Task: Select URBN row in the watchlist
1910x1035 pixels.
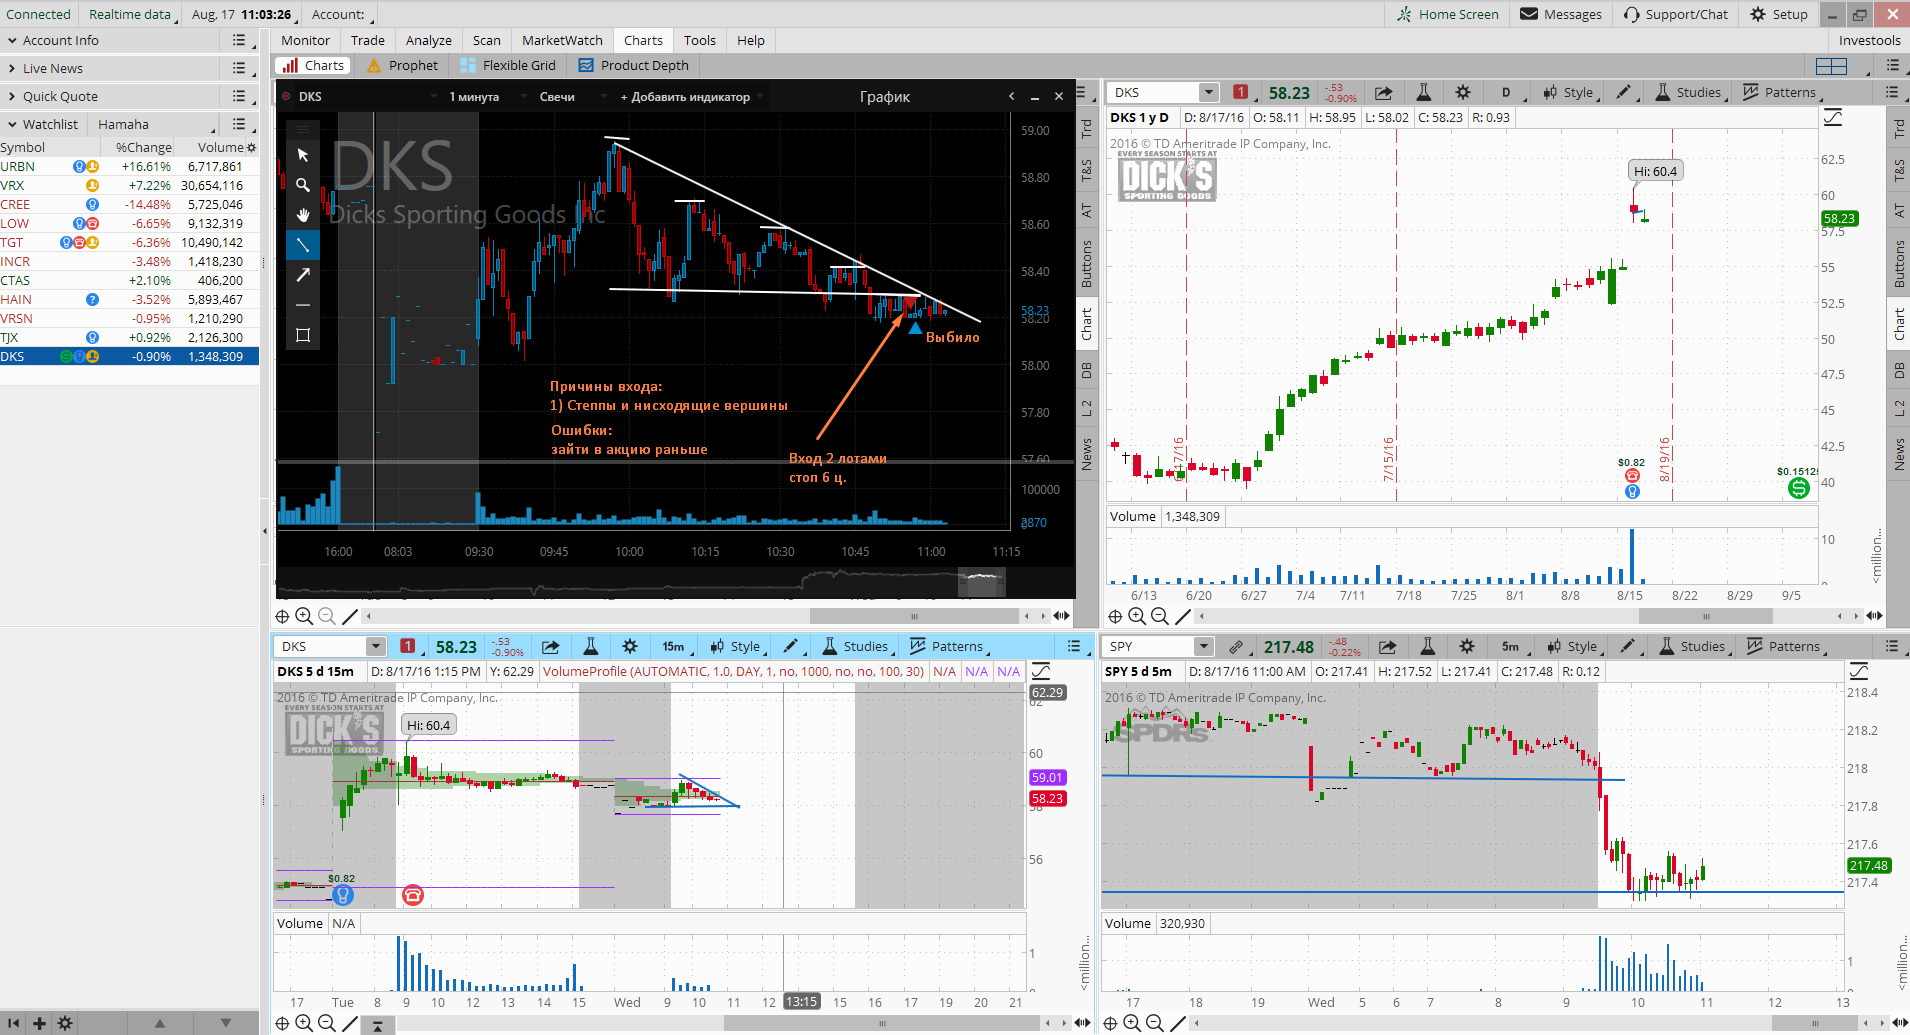Action: click(x=130, y=167)
